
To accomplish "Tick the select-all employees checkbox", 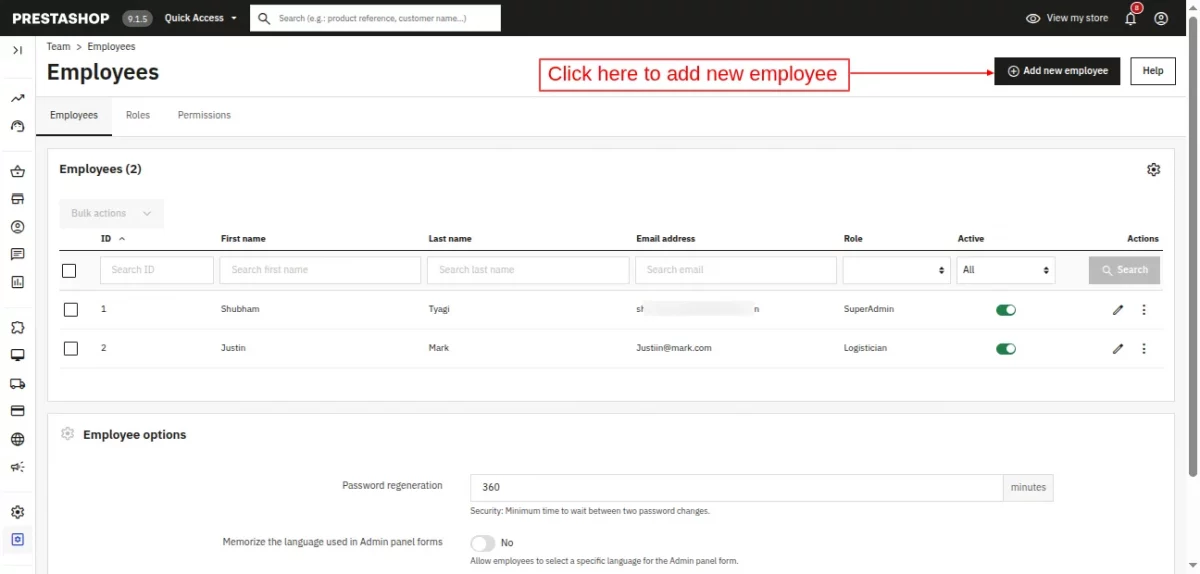I will 69,271.
